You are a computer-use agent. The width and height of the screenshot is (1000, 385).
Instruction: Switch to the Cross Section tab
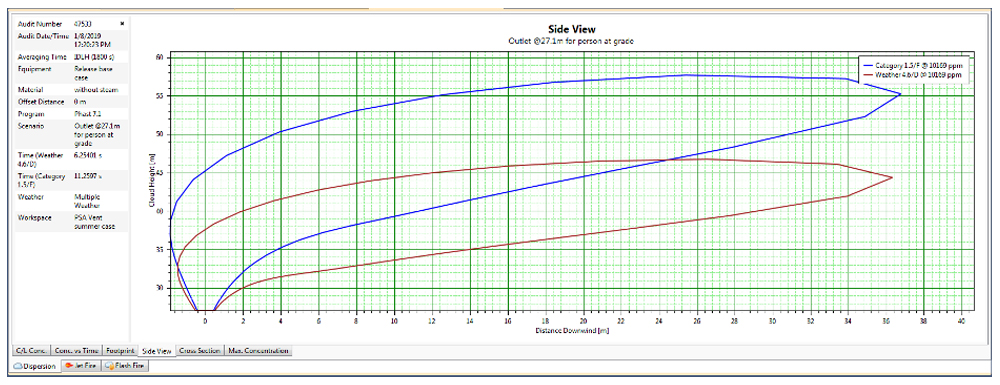point(200,351)
